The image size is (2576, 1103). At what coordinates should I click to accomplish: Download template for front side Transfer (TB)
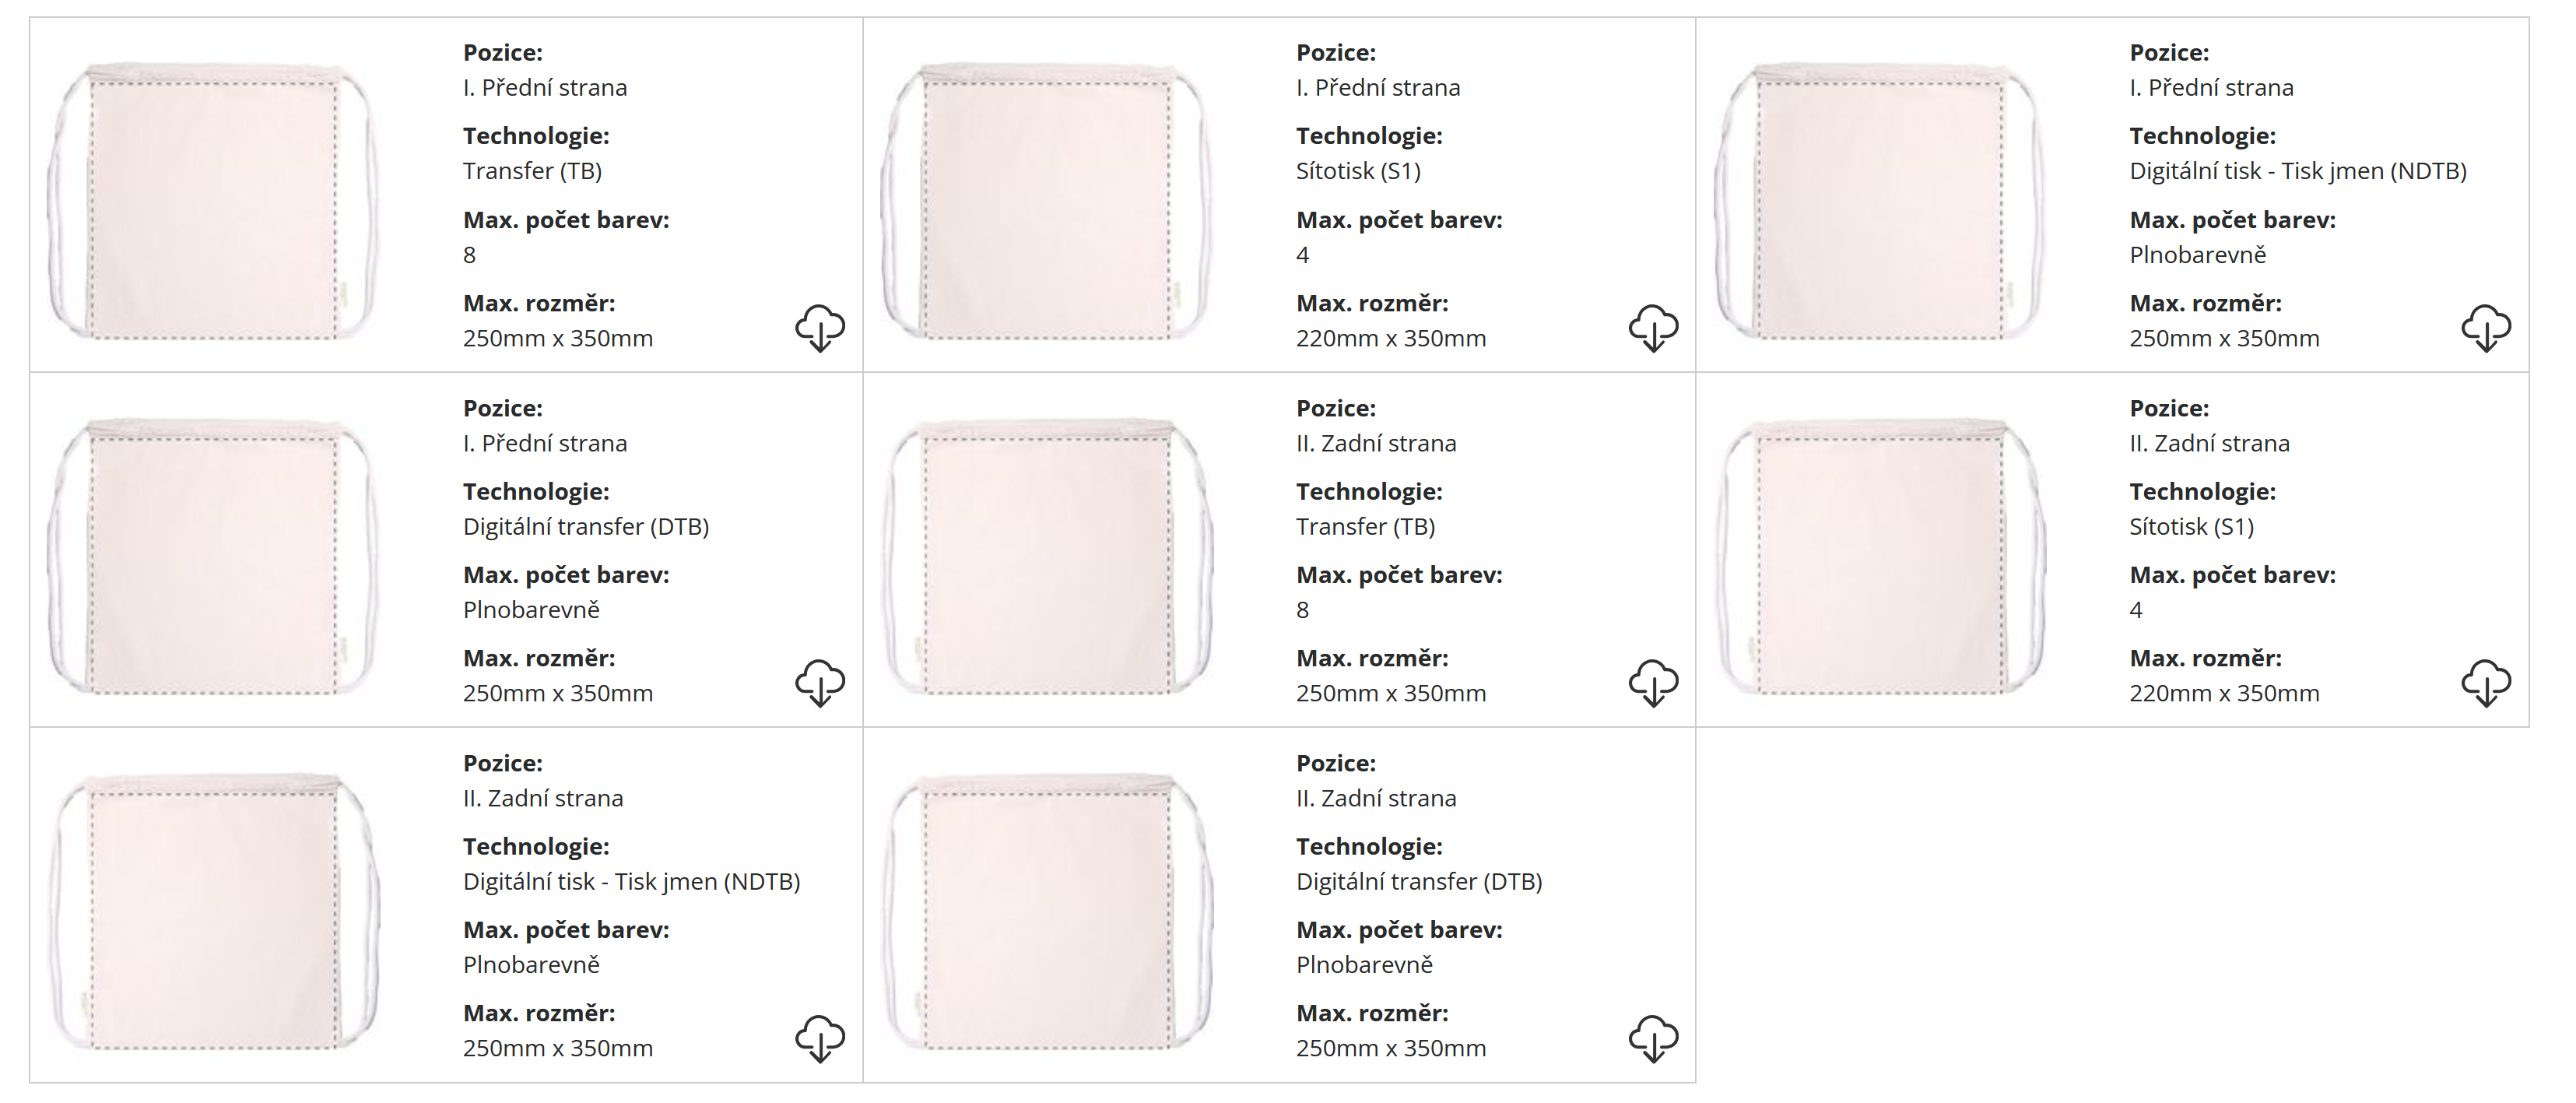820,328
